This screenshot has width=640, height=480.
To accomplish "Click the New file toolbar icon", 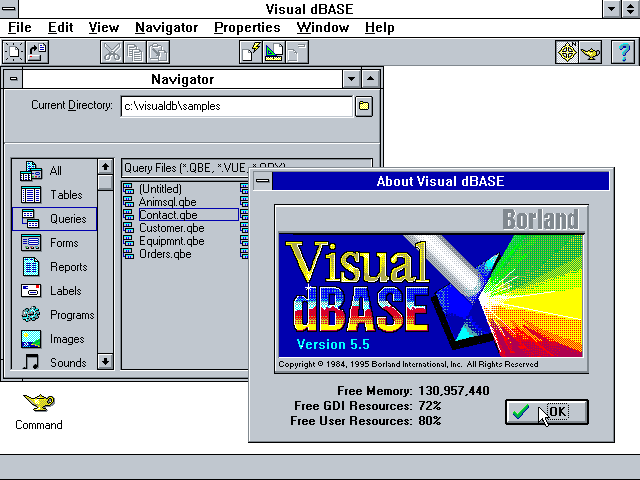I will (x=13, y=52).
